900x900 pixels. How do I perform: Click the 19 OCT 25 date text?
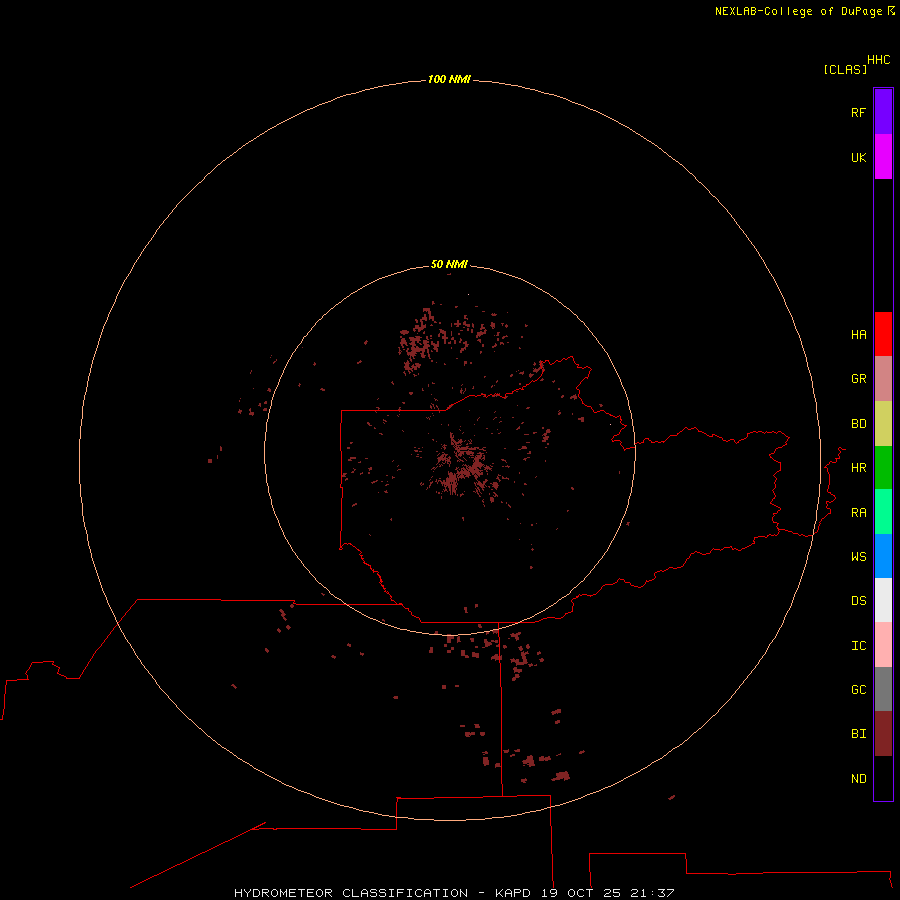click(x=579, y=893)
